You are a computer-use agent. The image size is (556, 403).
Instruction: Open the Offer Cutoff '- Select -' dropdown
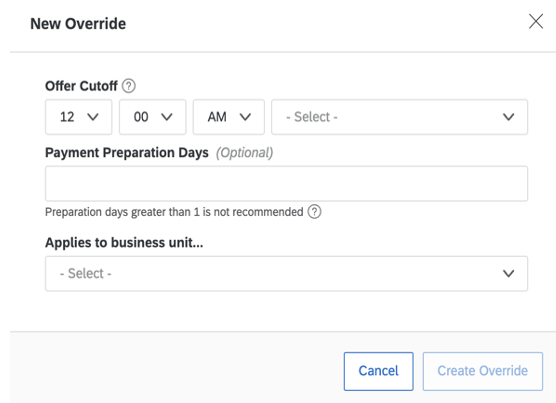click(400, 117)
